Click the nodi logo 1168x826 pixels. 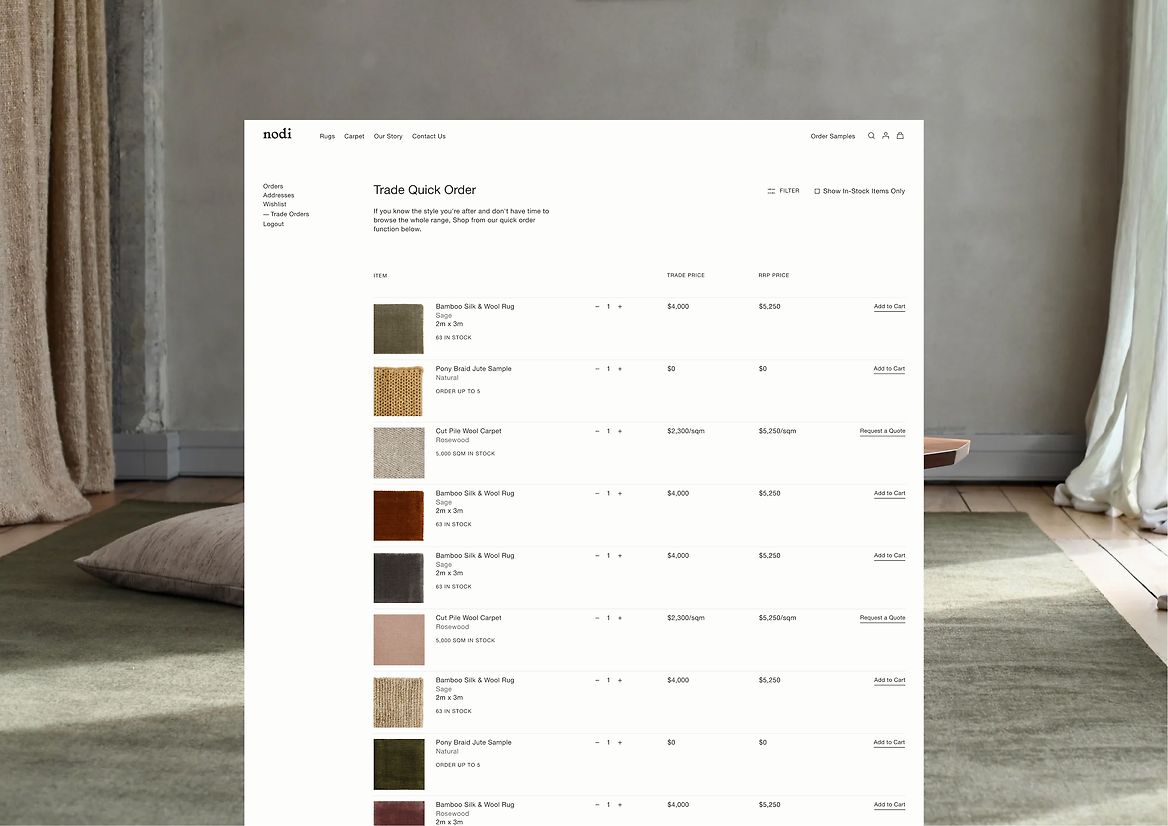tap(277, 134)
